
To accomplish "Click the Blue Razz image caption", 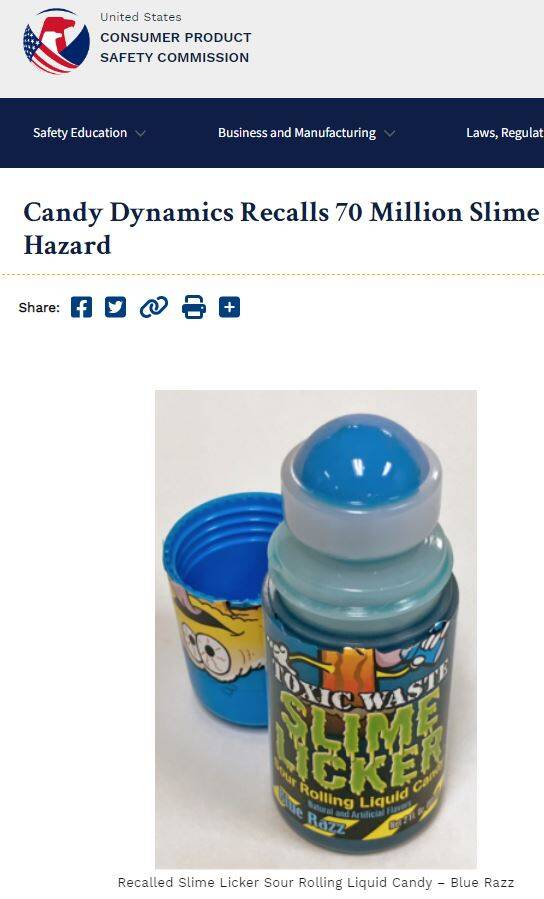I will pyautogui.click(x=316, y=882).
